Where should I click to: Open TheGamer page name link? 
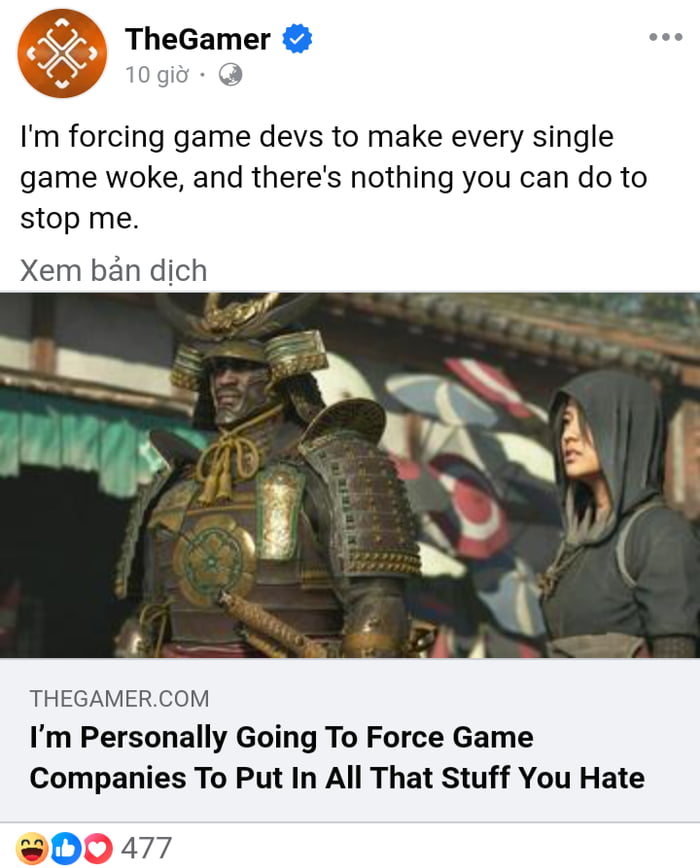point(198,39)
